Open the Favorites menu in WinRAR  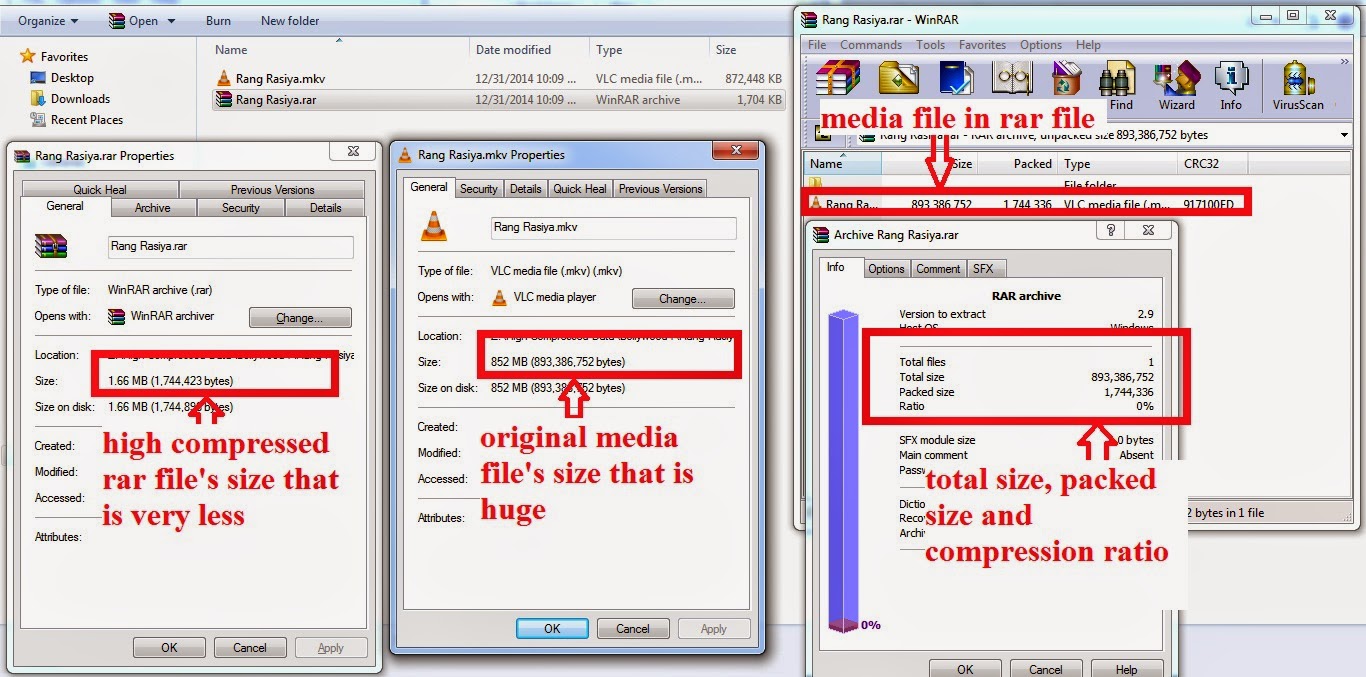tap(982, 45)
